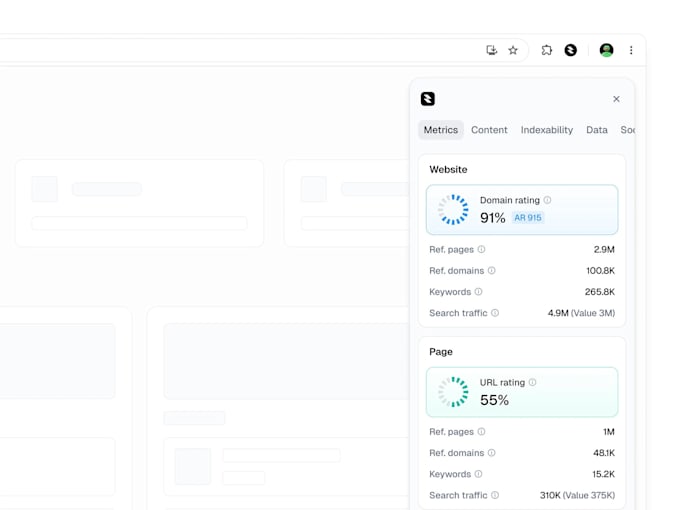Click the info icon beside Page Ref. pages
680x510 pixels.
coord(481,432)
